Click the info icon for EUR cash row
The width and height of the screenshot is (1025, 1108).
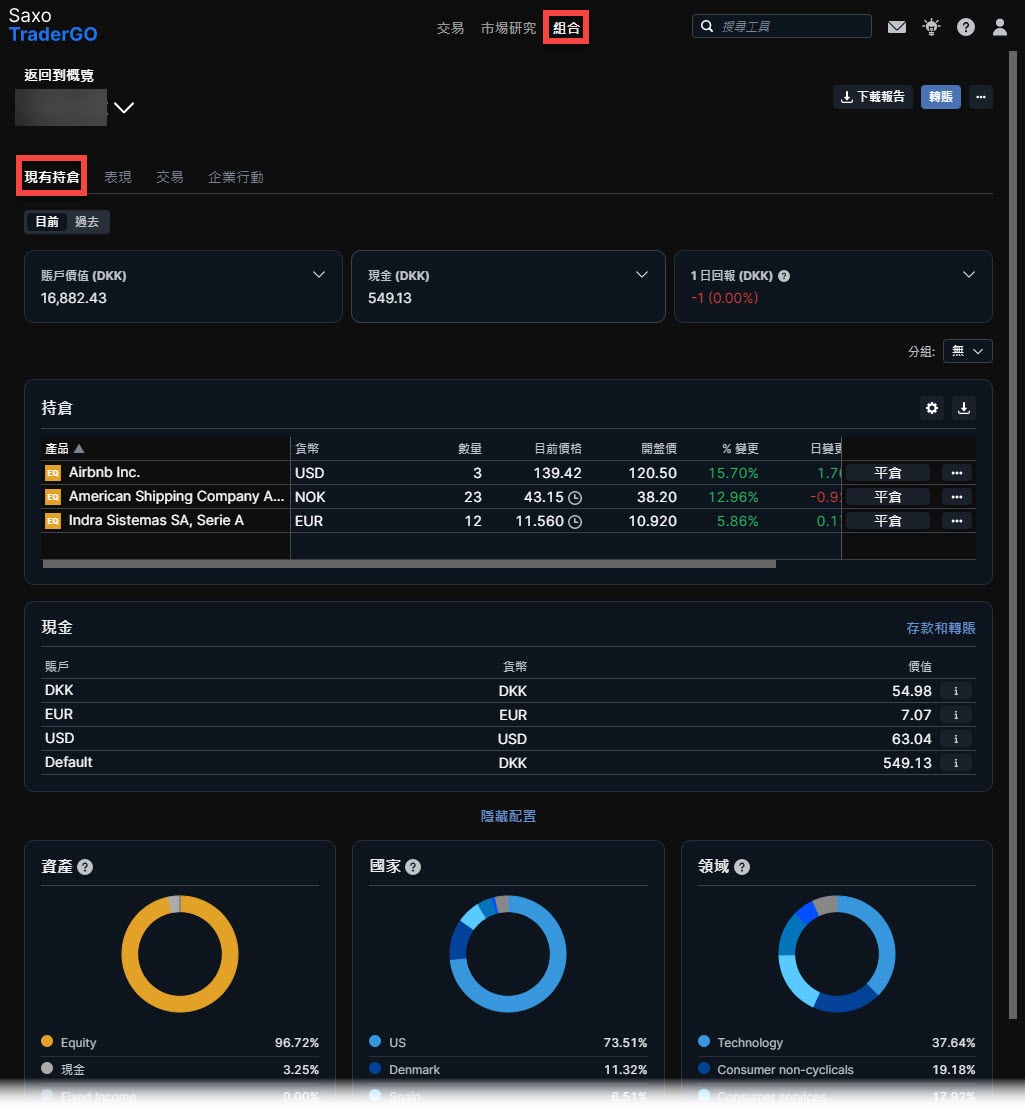[956, 715]
